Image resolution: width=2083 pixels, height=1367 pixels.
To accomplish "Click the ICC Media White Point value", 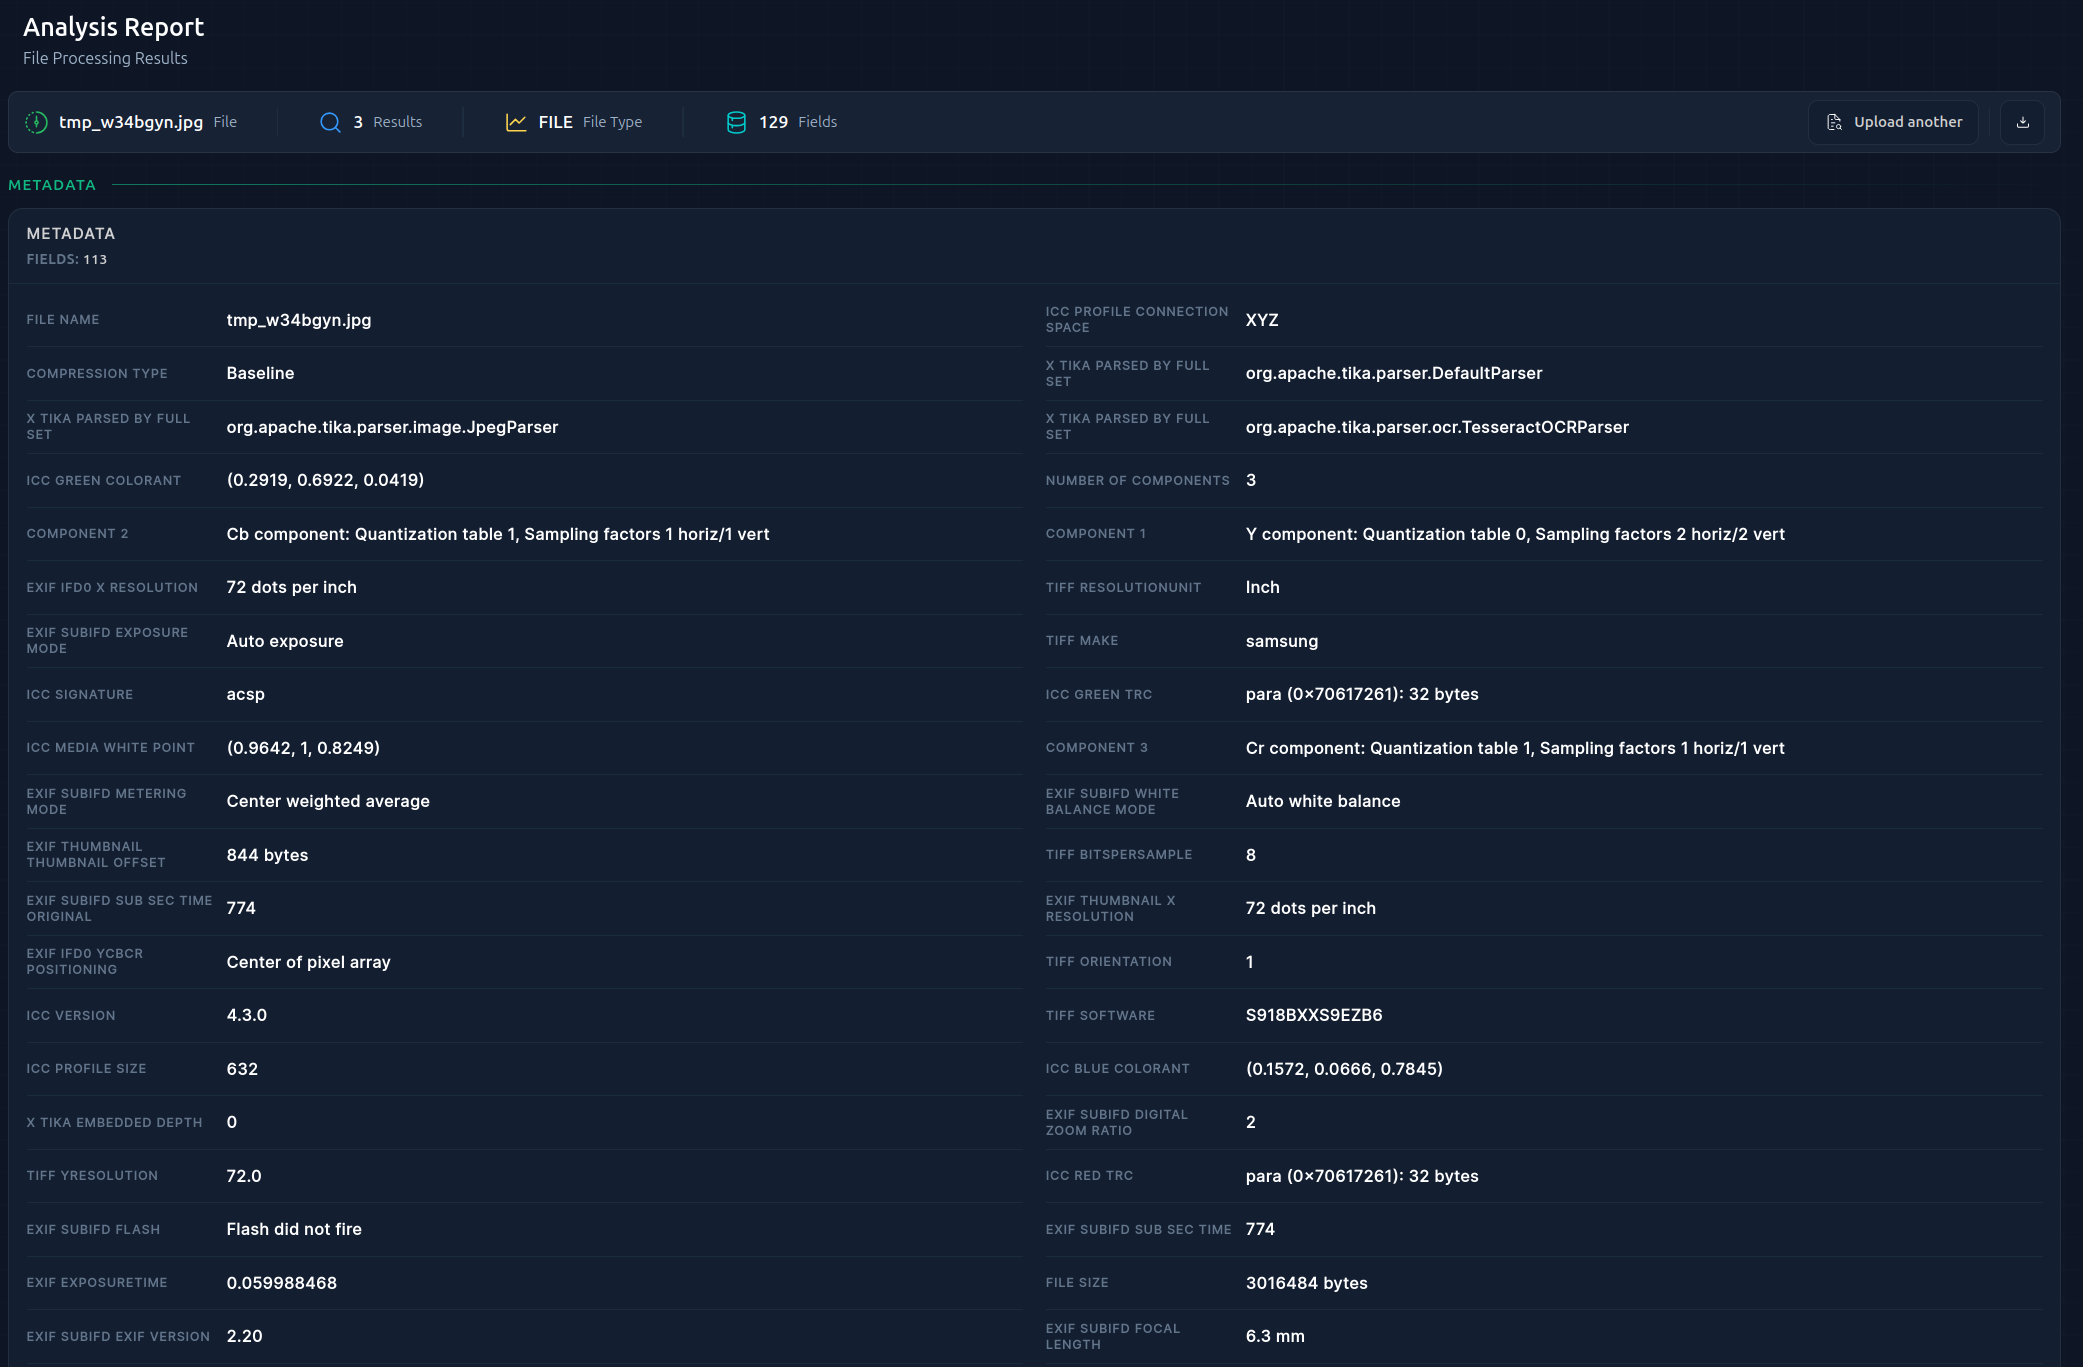I will pyautogui.click(x=303, y=748).
